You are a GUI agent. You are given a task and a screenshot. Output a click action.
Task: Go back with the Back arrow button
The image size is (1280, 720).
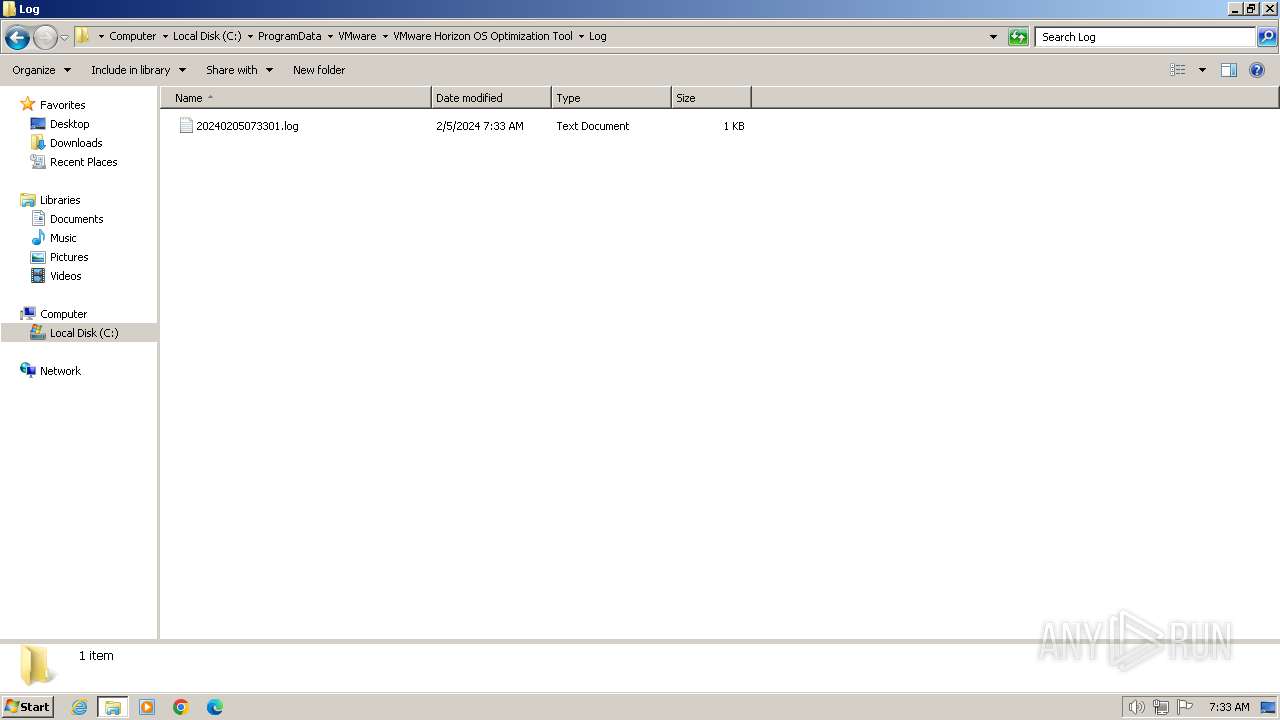(x=17, y=37)
